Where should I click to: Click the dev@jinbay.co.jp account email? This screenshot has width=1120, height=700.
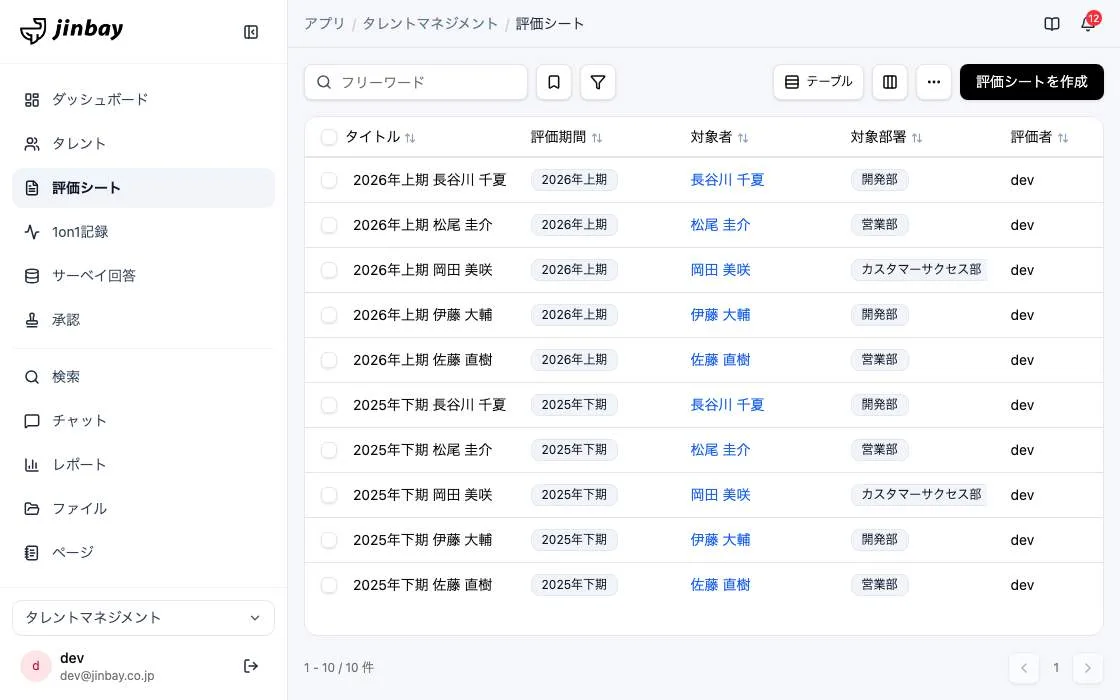tap(107, 676)
